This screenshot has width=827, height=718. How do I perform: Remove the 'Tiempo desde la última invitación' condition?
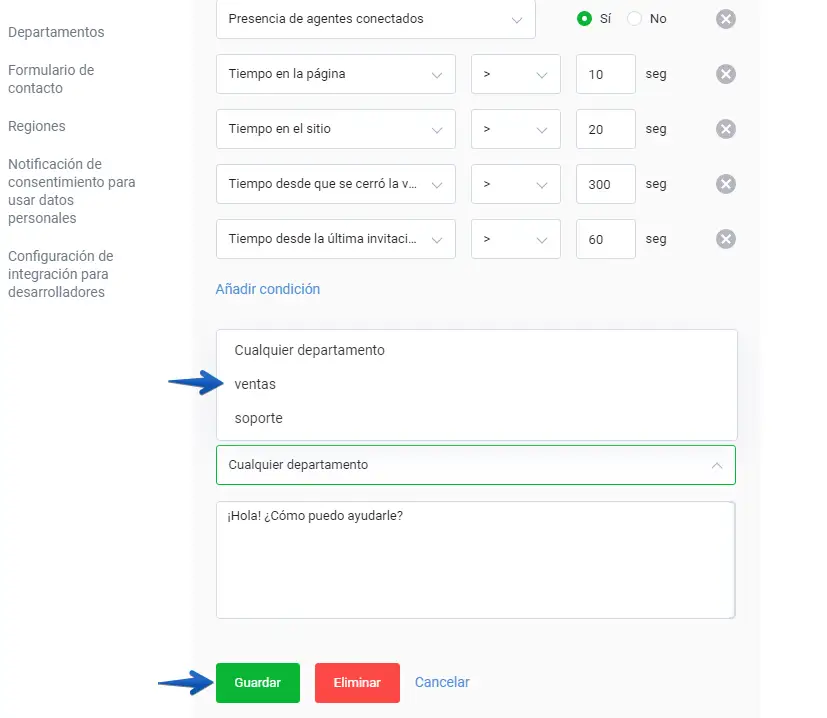pos(726,239)
